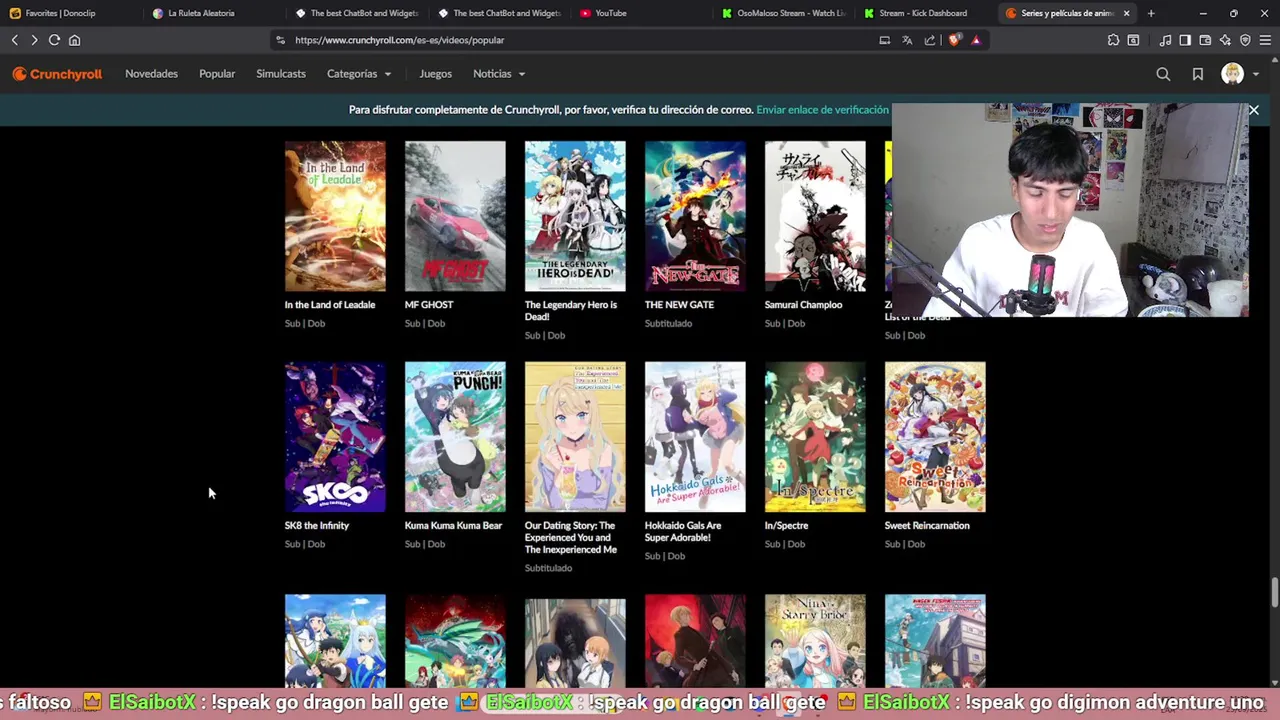Open the Crunchyroll watchlist bookmark icon
This screenshot has width=1280, height=720.
point(1197,74)
